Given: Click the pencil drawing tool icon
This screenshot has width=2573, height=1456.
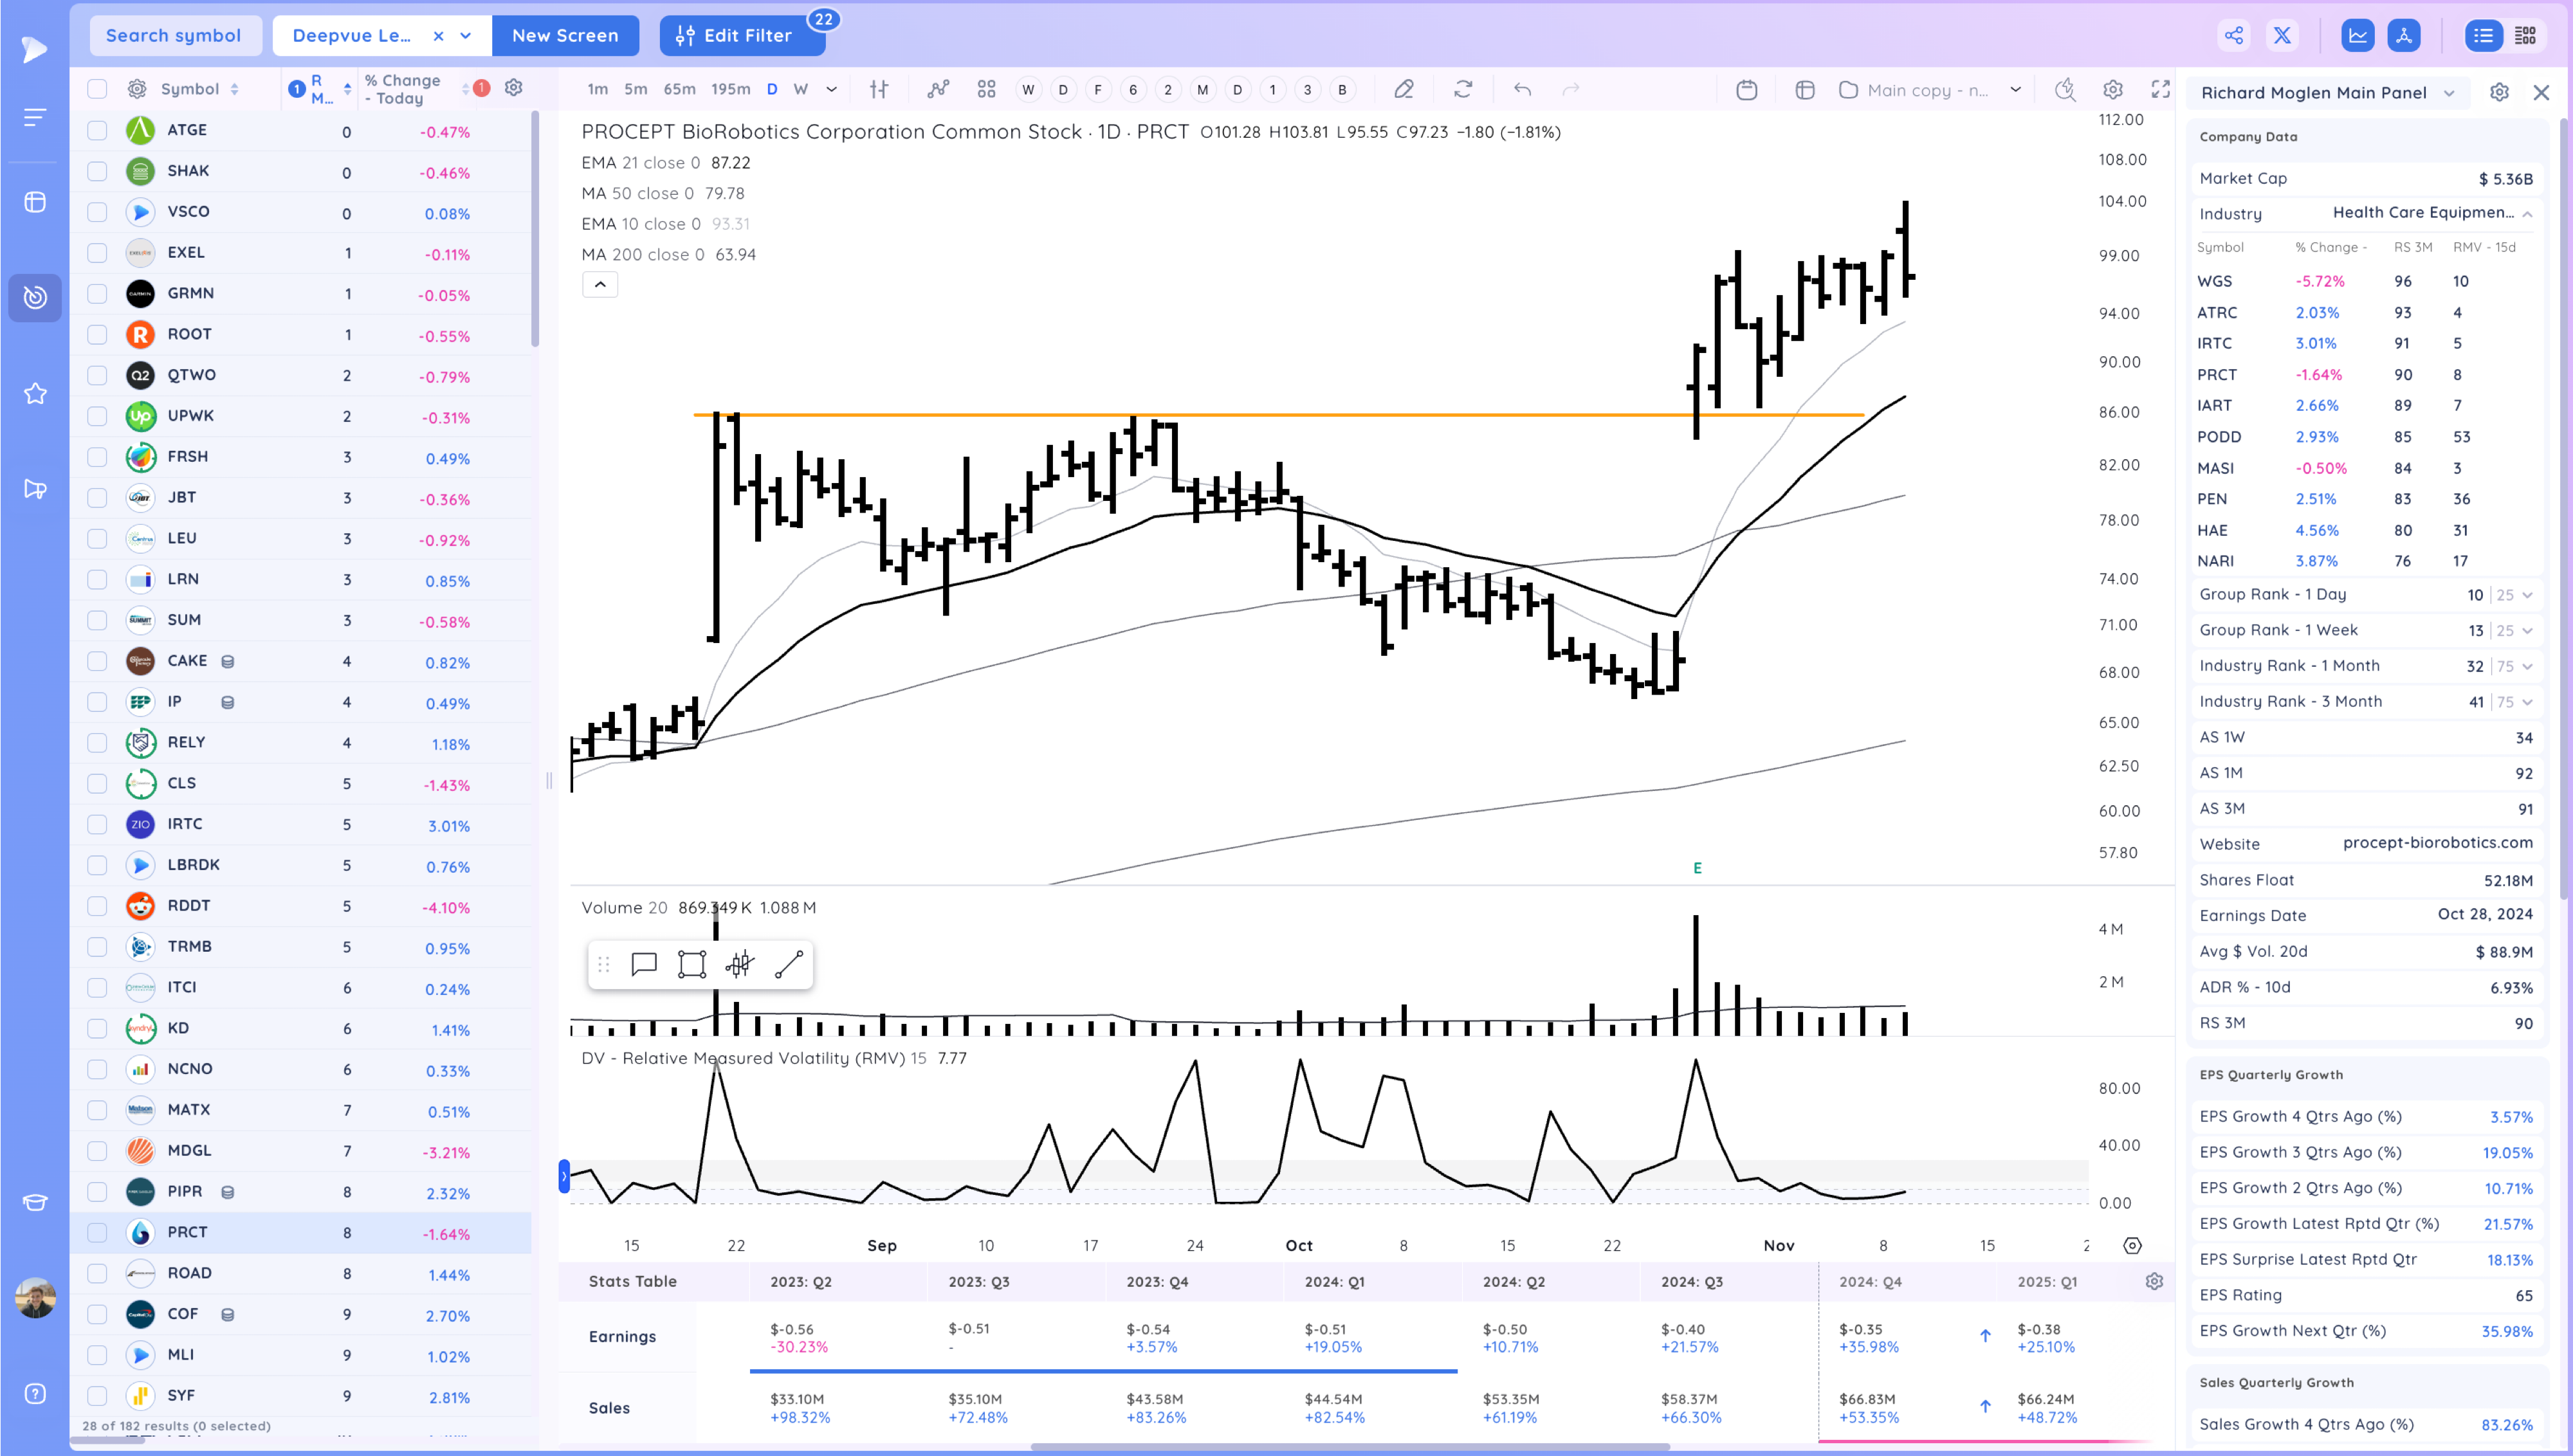Looking at the screenshot, I should click(1404, 90).
